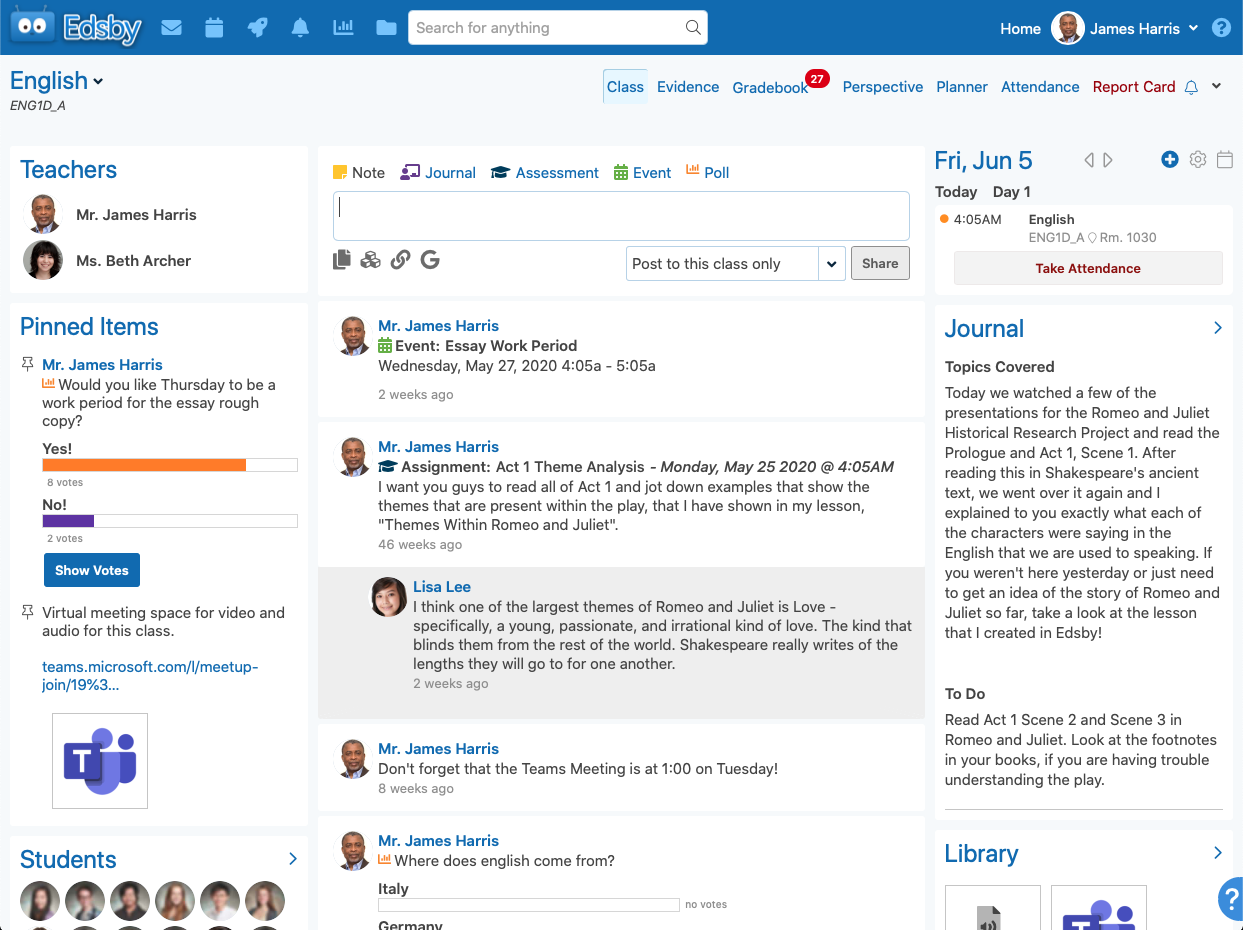Open the calendar icon in top bar
The height and width of the screenshot is (930, 1243).
coord(214,28)
